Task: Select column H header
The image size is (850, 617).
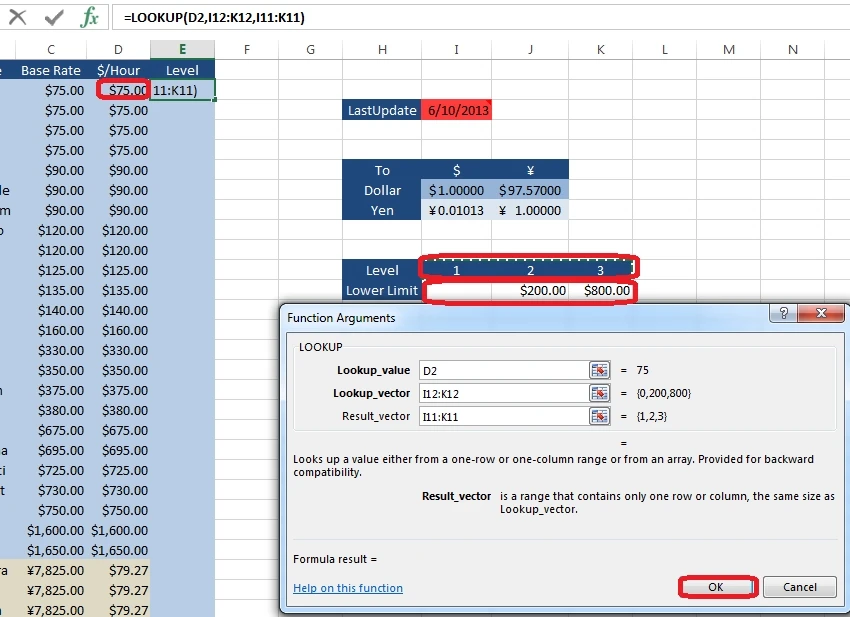Action: point(382,50)
